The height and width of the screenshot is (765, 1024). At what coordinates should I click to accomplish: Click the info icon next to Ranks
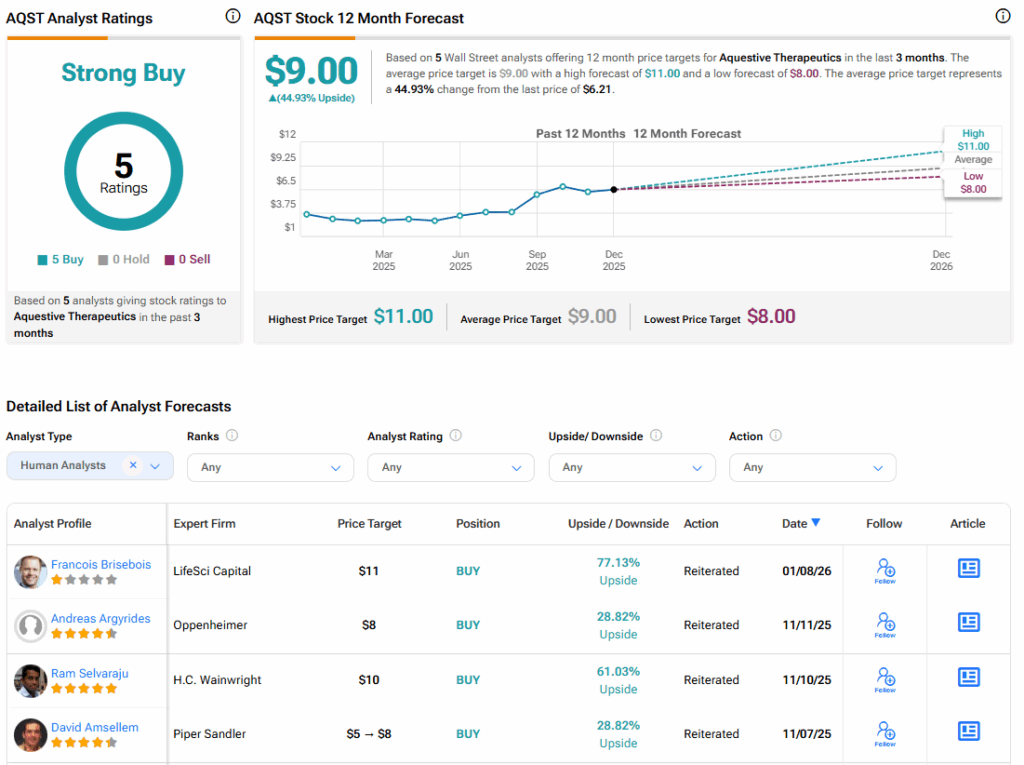[232, 436]
